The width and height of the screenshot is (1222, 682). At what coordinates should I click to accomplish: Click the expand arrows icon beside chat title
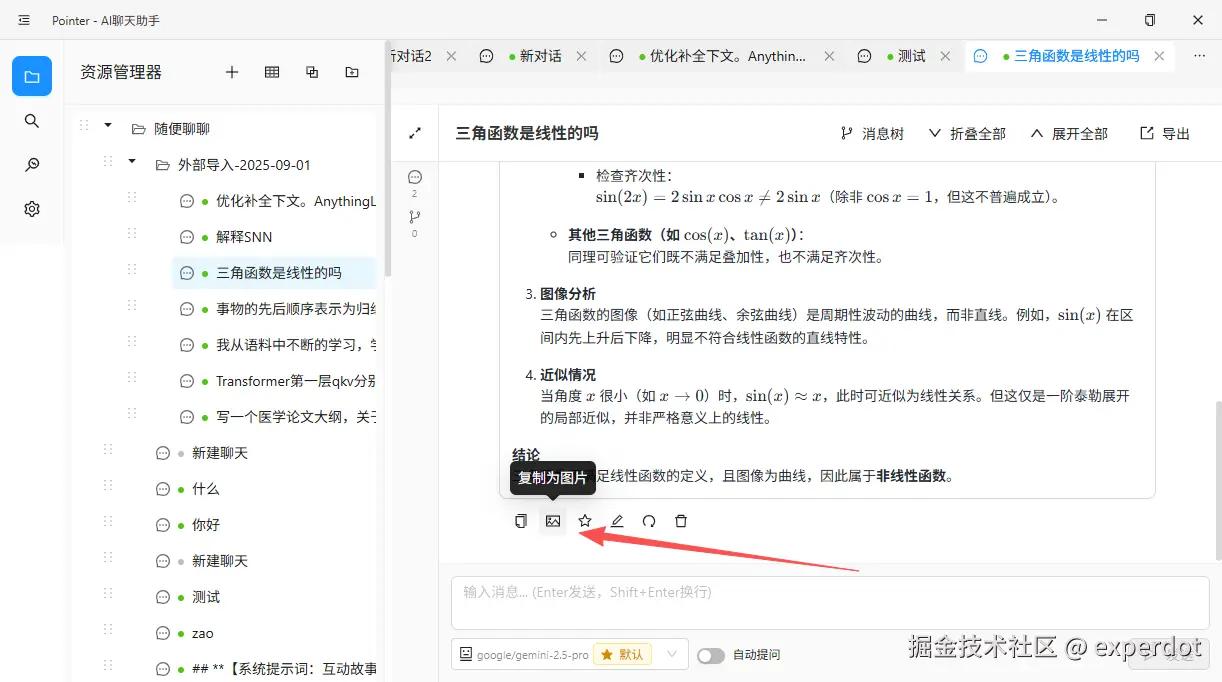[x=415, y=133]
